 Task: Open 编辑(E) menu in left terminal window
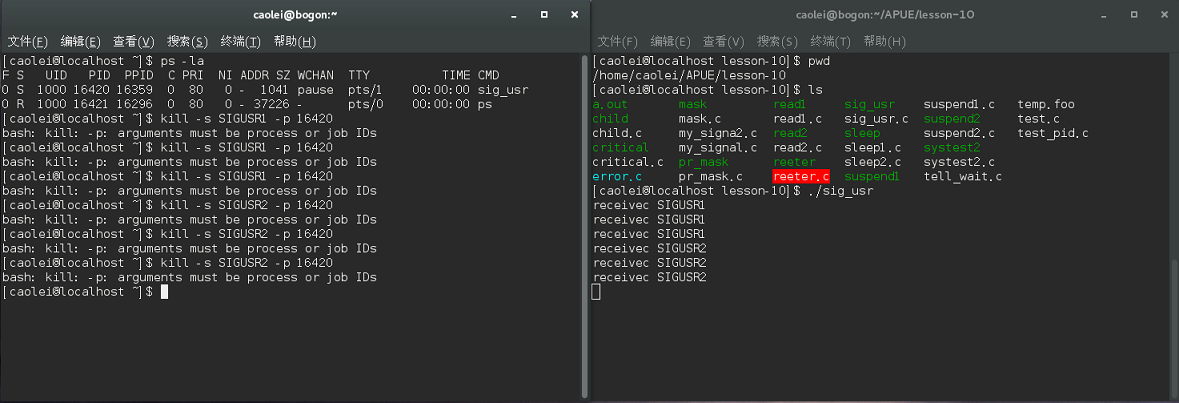[x=80, y=41]
